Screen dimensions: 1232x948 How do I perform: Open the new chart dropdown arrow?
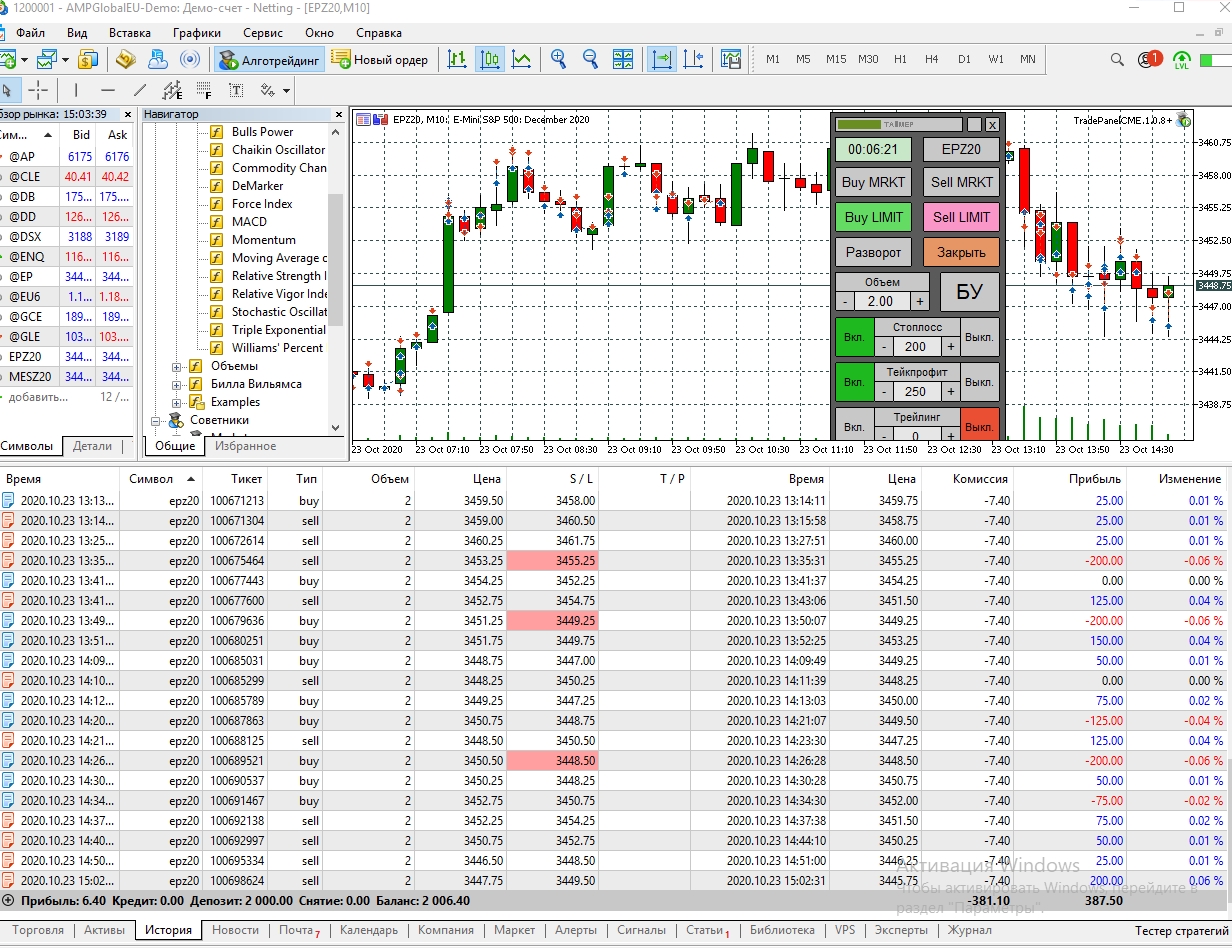pyautogui.click(x=25, y=60)
